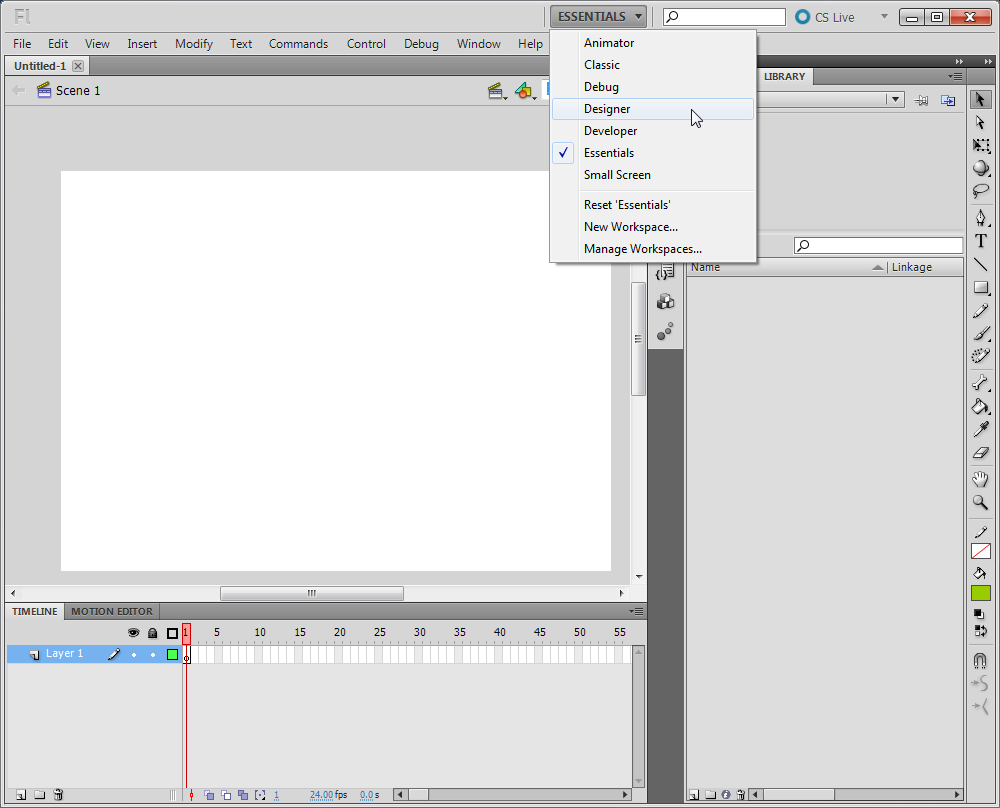Image resolution: width=1000 pixels, height=808 pixels.
Task: Pin the current library with pushpin
Action: [921, 100]
